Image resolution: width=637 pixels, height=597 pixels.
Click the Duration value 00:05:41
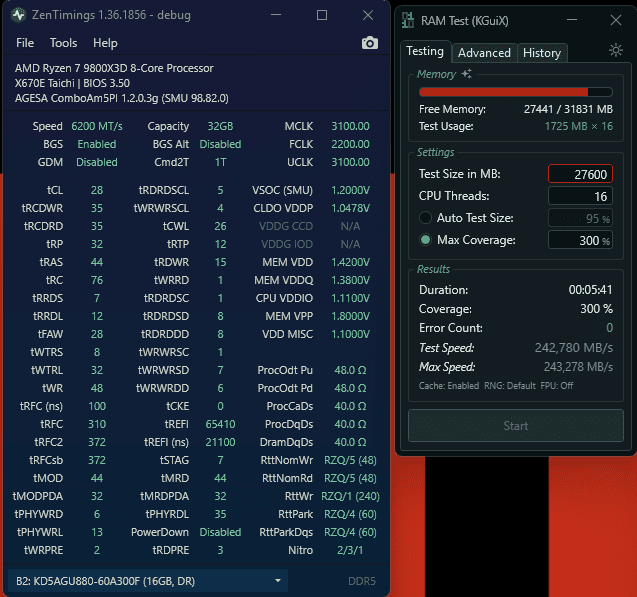pos(590,290)
